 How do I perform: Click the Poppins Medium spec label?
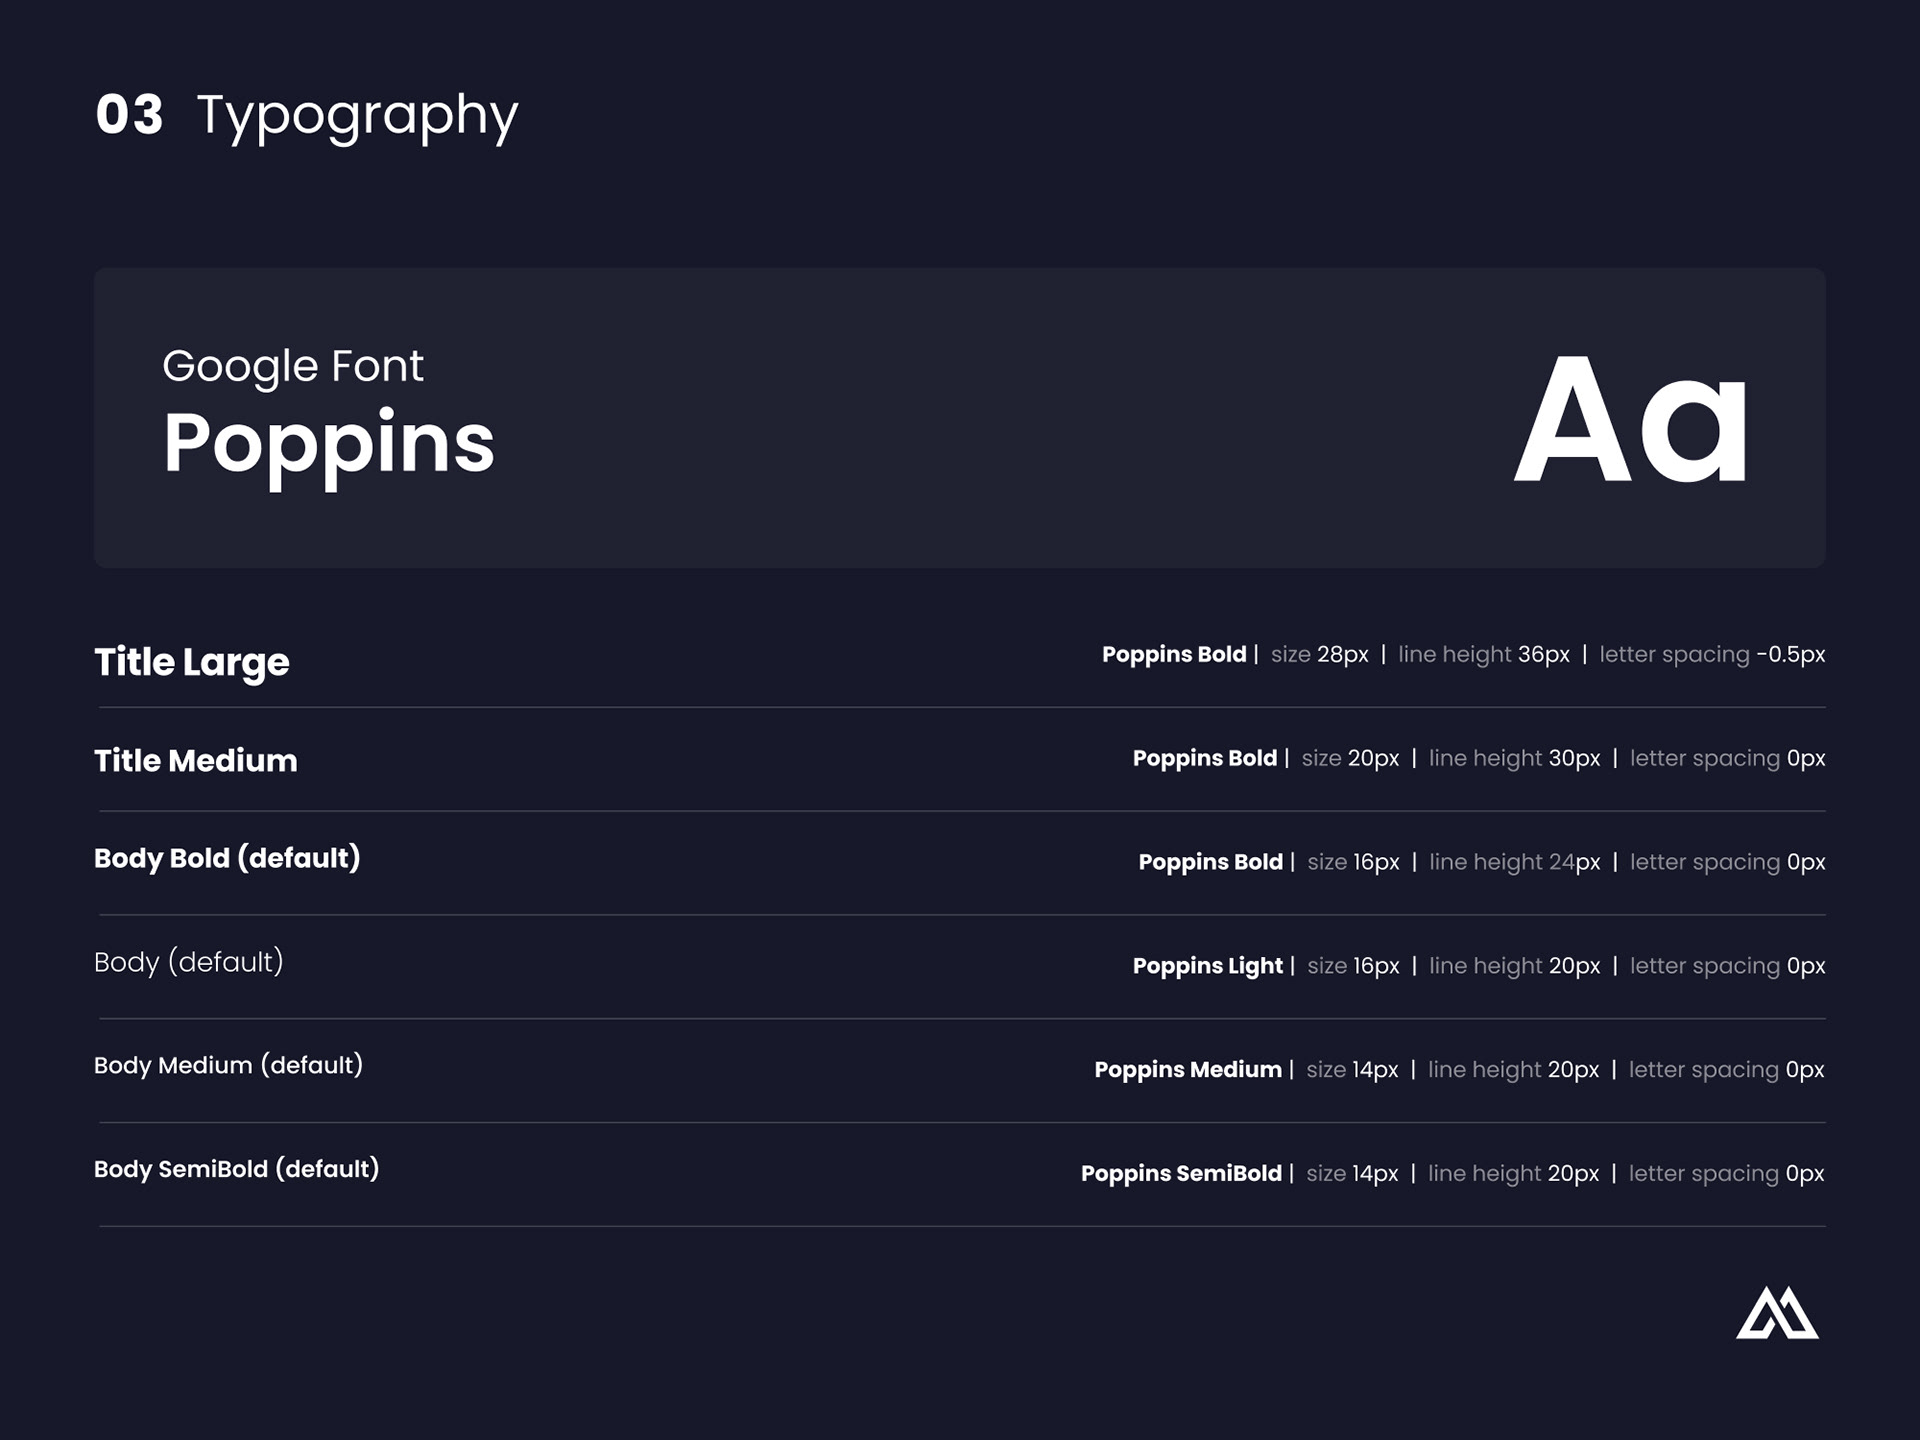[1188, 1070]
